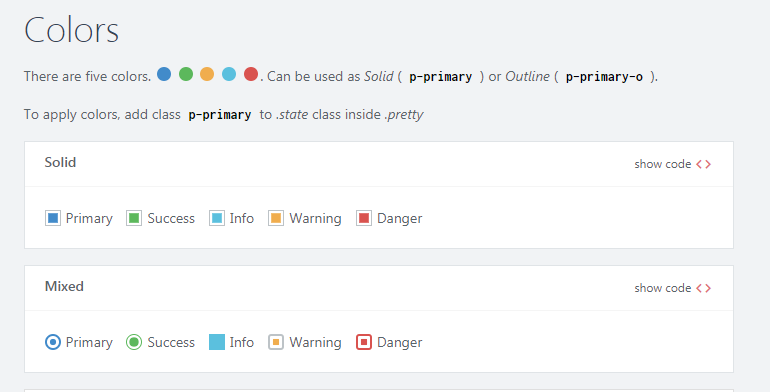Click the Danger label in Mixed row
The image size is (770, 392).
click(x=400, y=342)
